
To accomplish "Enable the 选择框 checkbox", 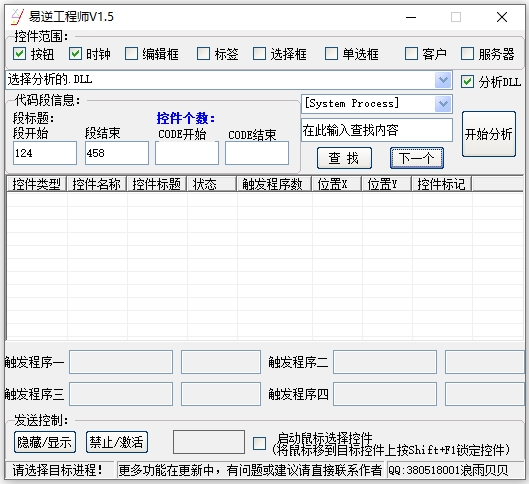I will point(259,54).
